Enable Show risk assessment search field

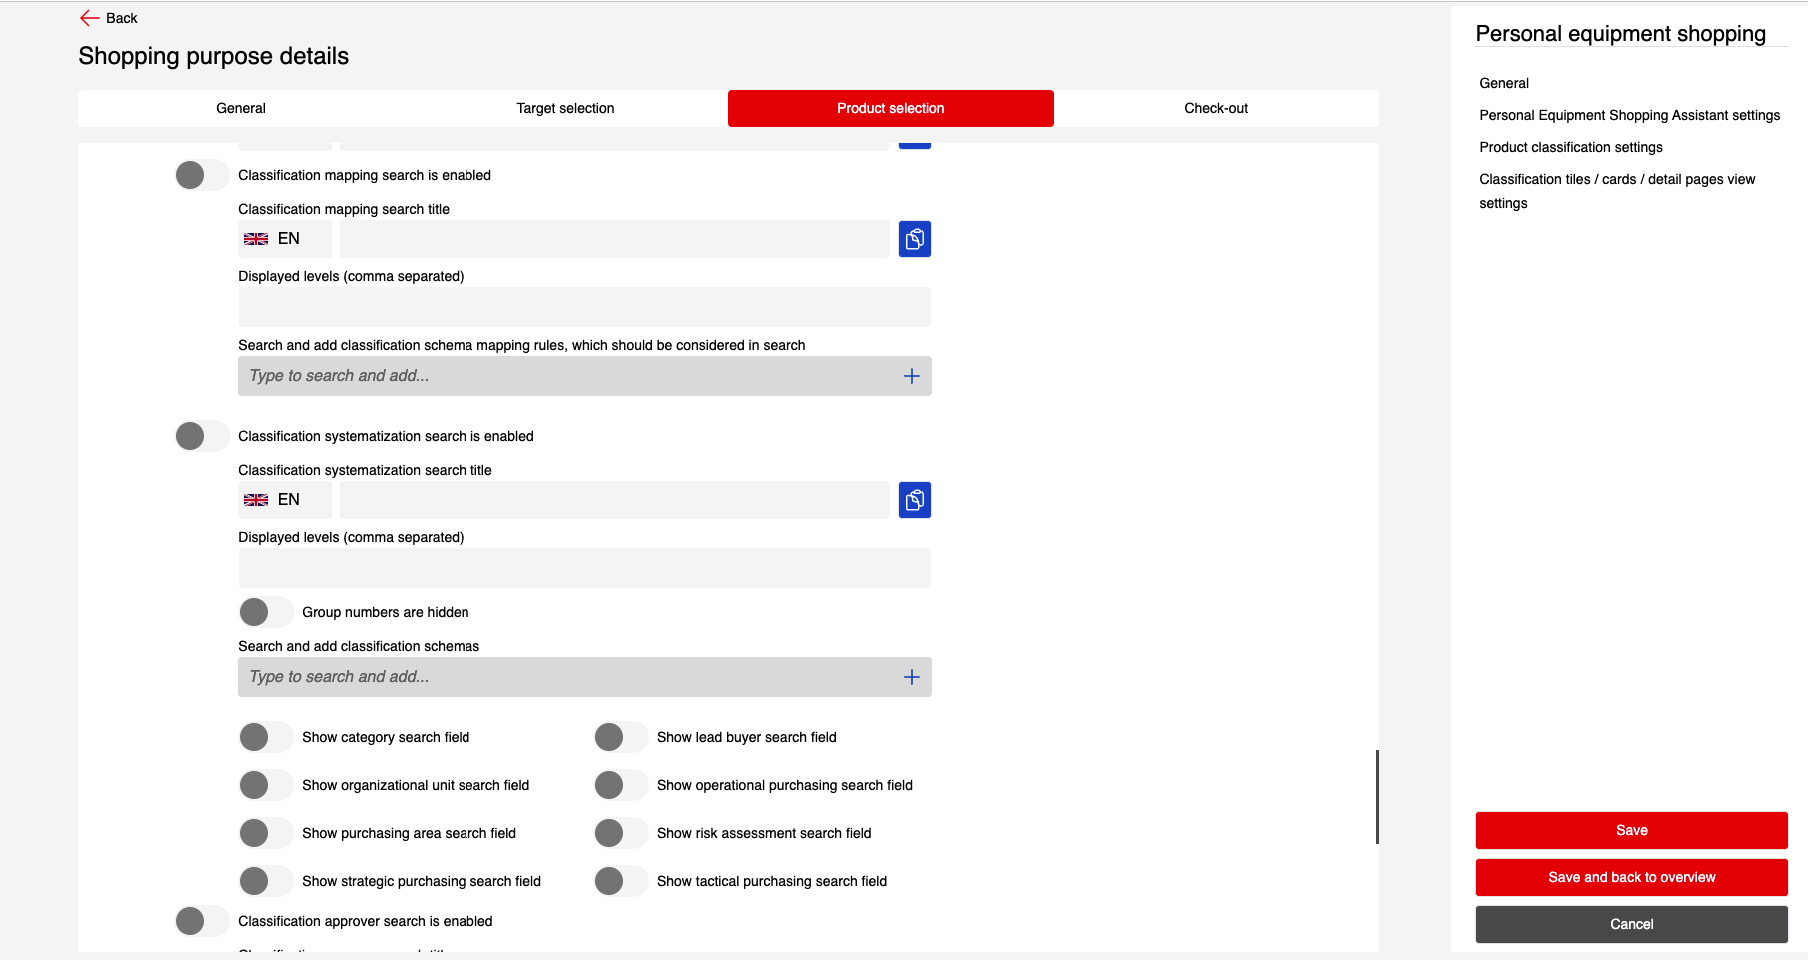621,833
